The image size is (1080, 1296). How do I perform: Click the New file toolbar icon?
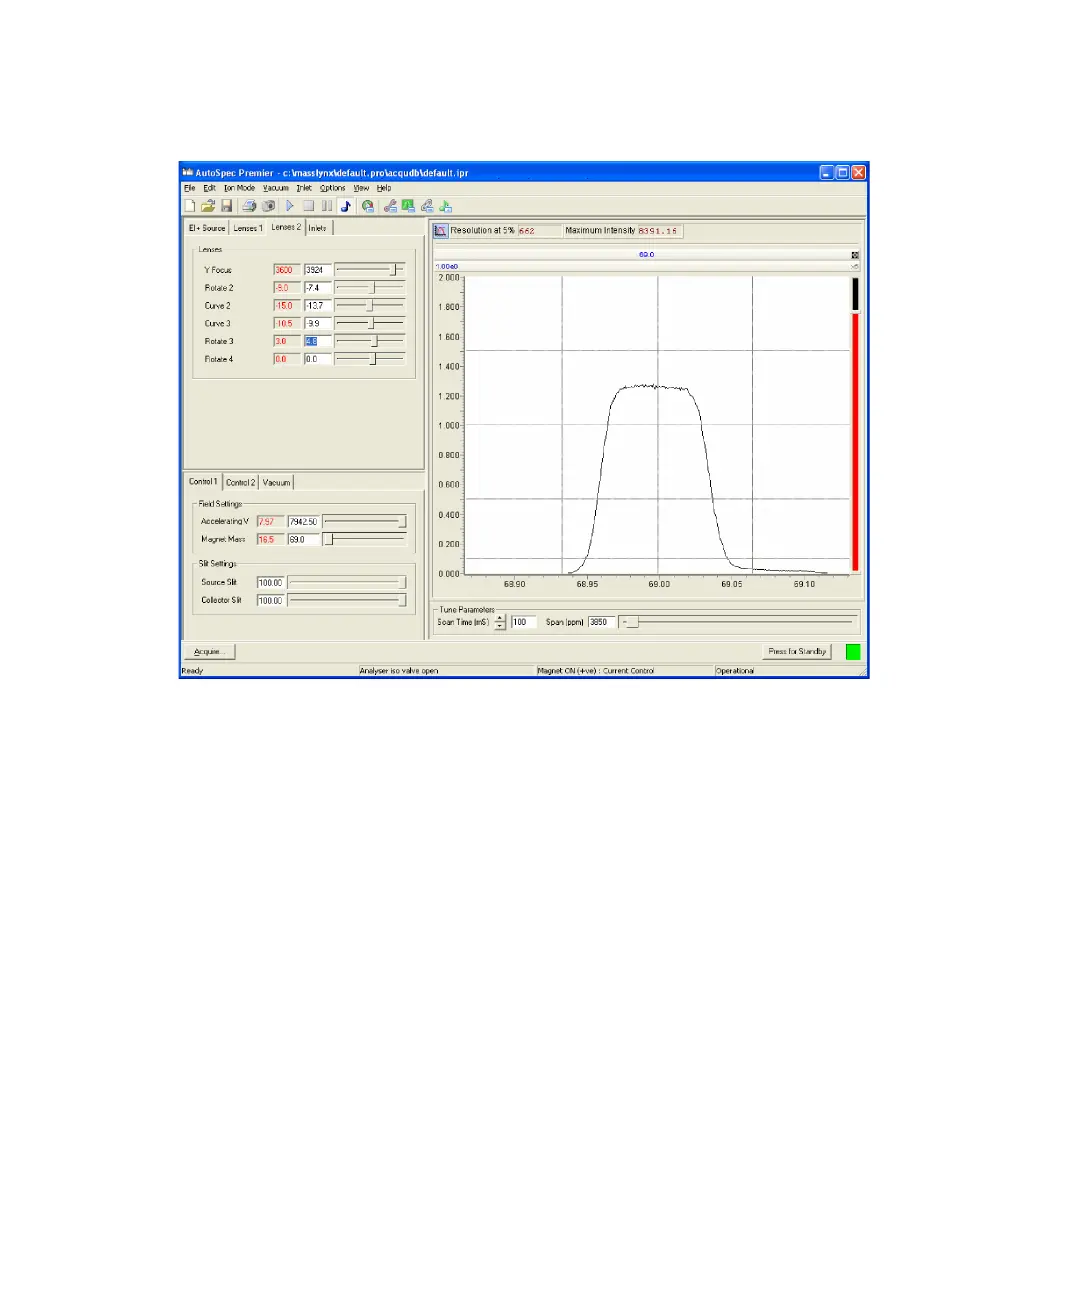point(190,206)
